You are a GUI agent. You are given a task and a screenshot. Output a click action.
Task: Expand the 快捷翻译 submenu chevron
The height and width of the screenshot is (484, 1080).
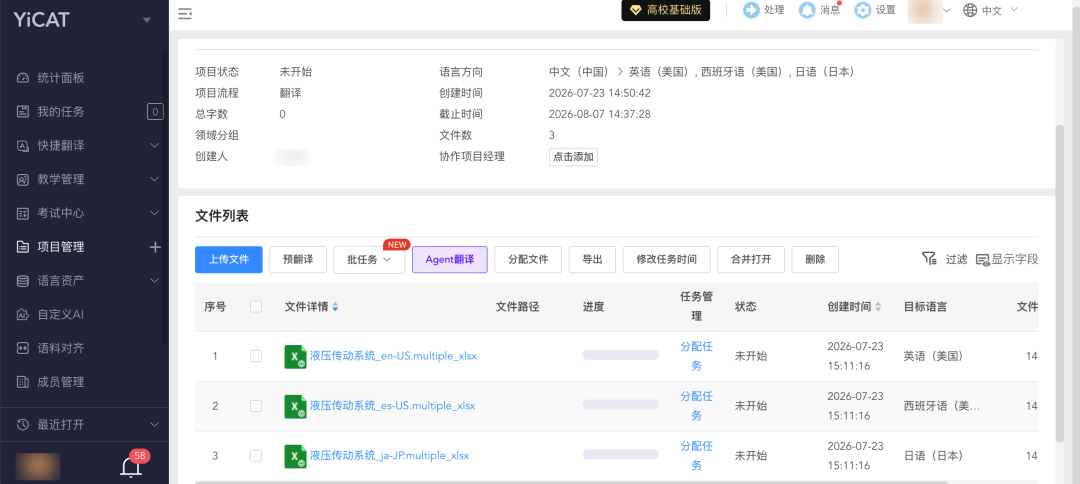(154, 145)
